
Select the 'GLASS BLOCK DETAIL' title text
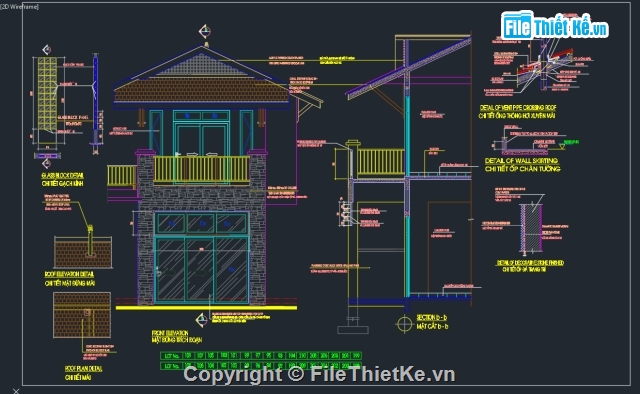[62, 176]
